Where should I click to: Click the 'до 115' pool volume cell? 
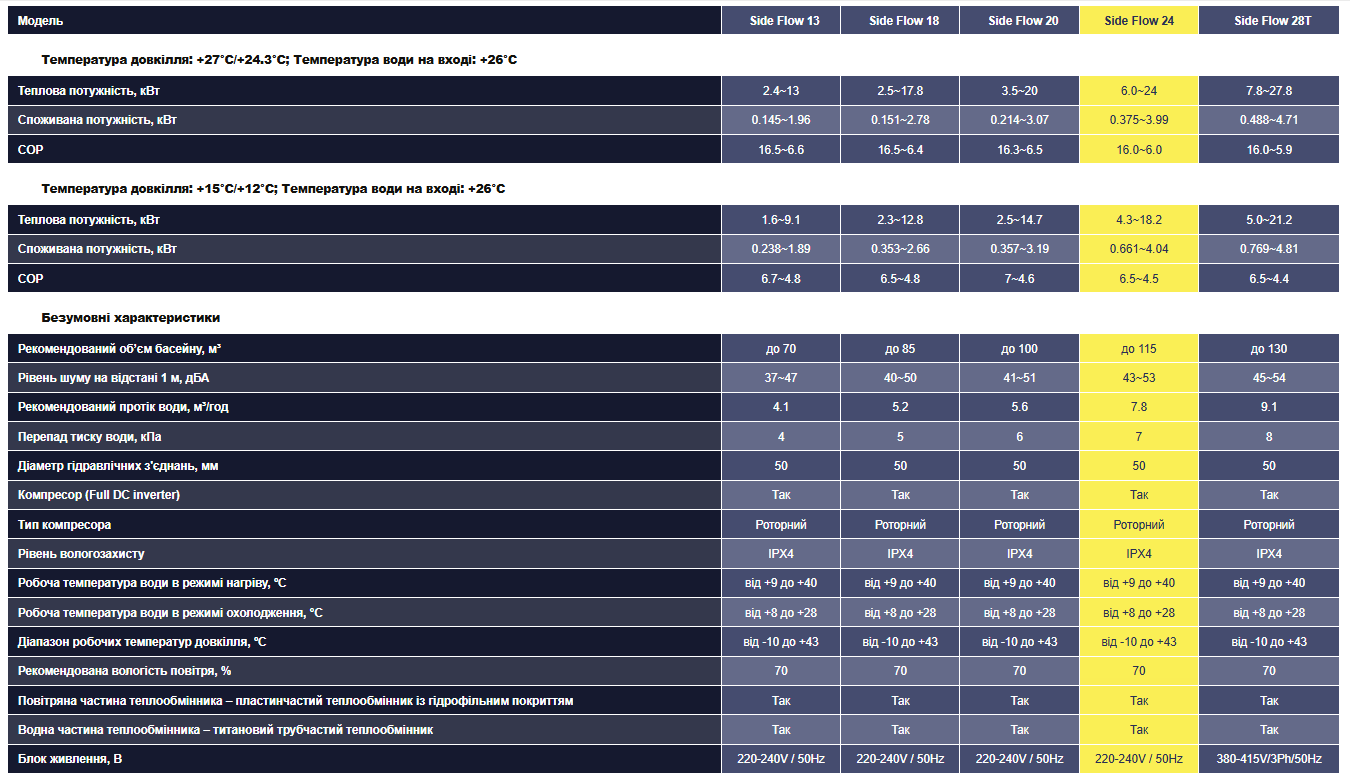tap(1139, 349)
